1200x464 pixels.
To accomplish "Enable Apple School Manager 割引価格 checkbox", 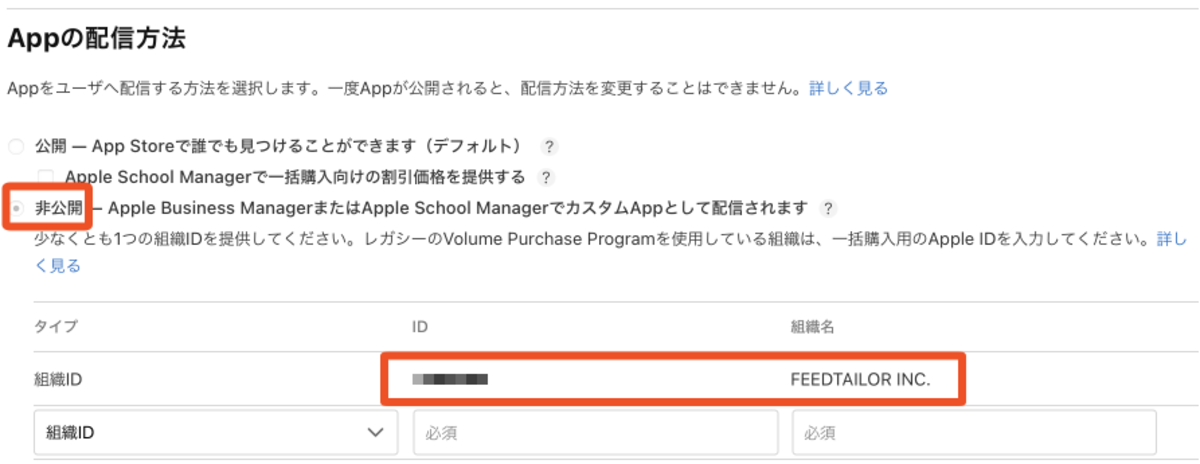I will click(x=45, y=177).
